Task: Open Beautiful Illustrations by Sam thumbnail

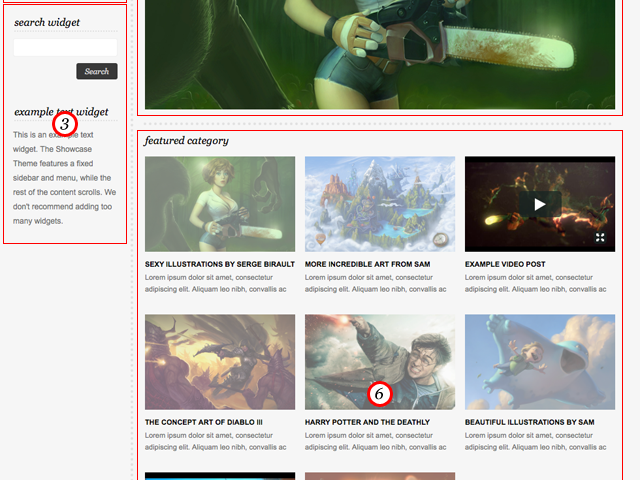Action: (x=540, y=362)
